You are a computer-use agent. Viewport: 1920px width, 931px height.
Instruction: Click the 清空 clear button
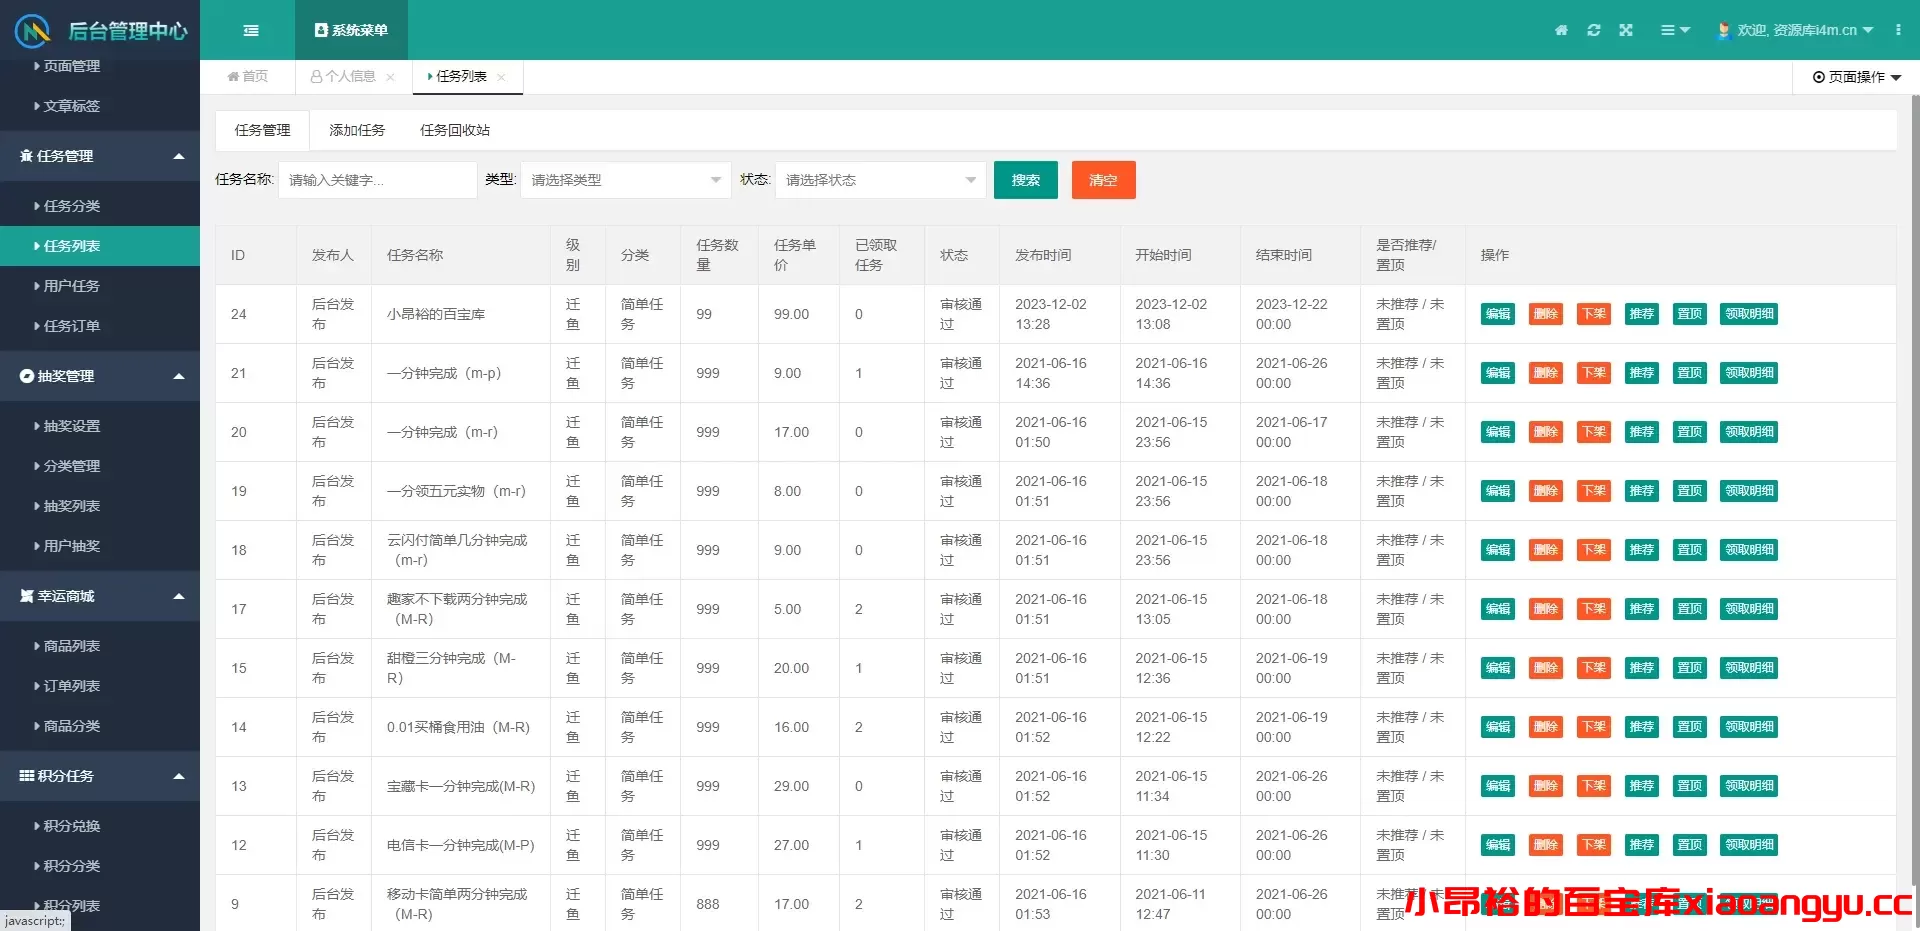[1103, 180]
